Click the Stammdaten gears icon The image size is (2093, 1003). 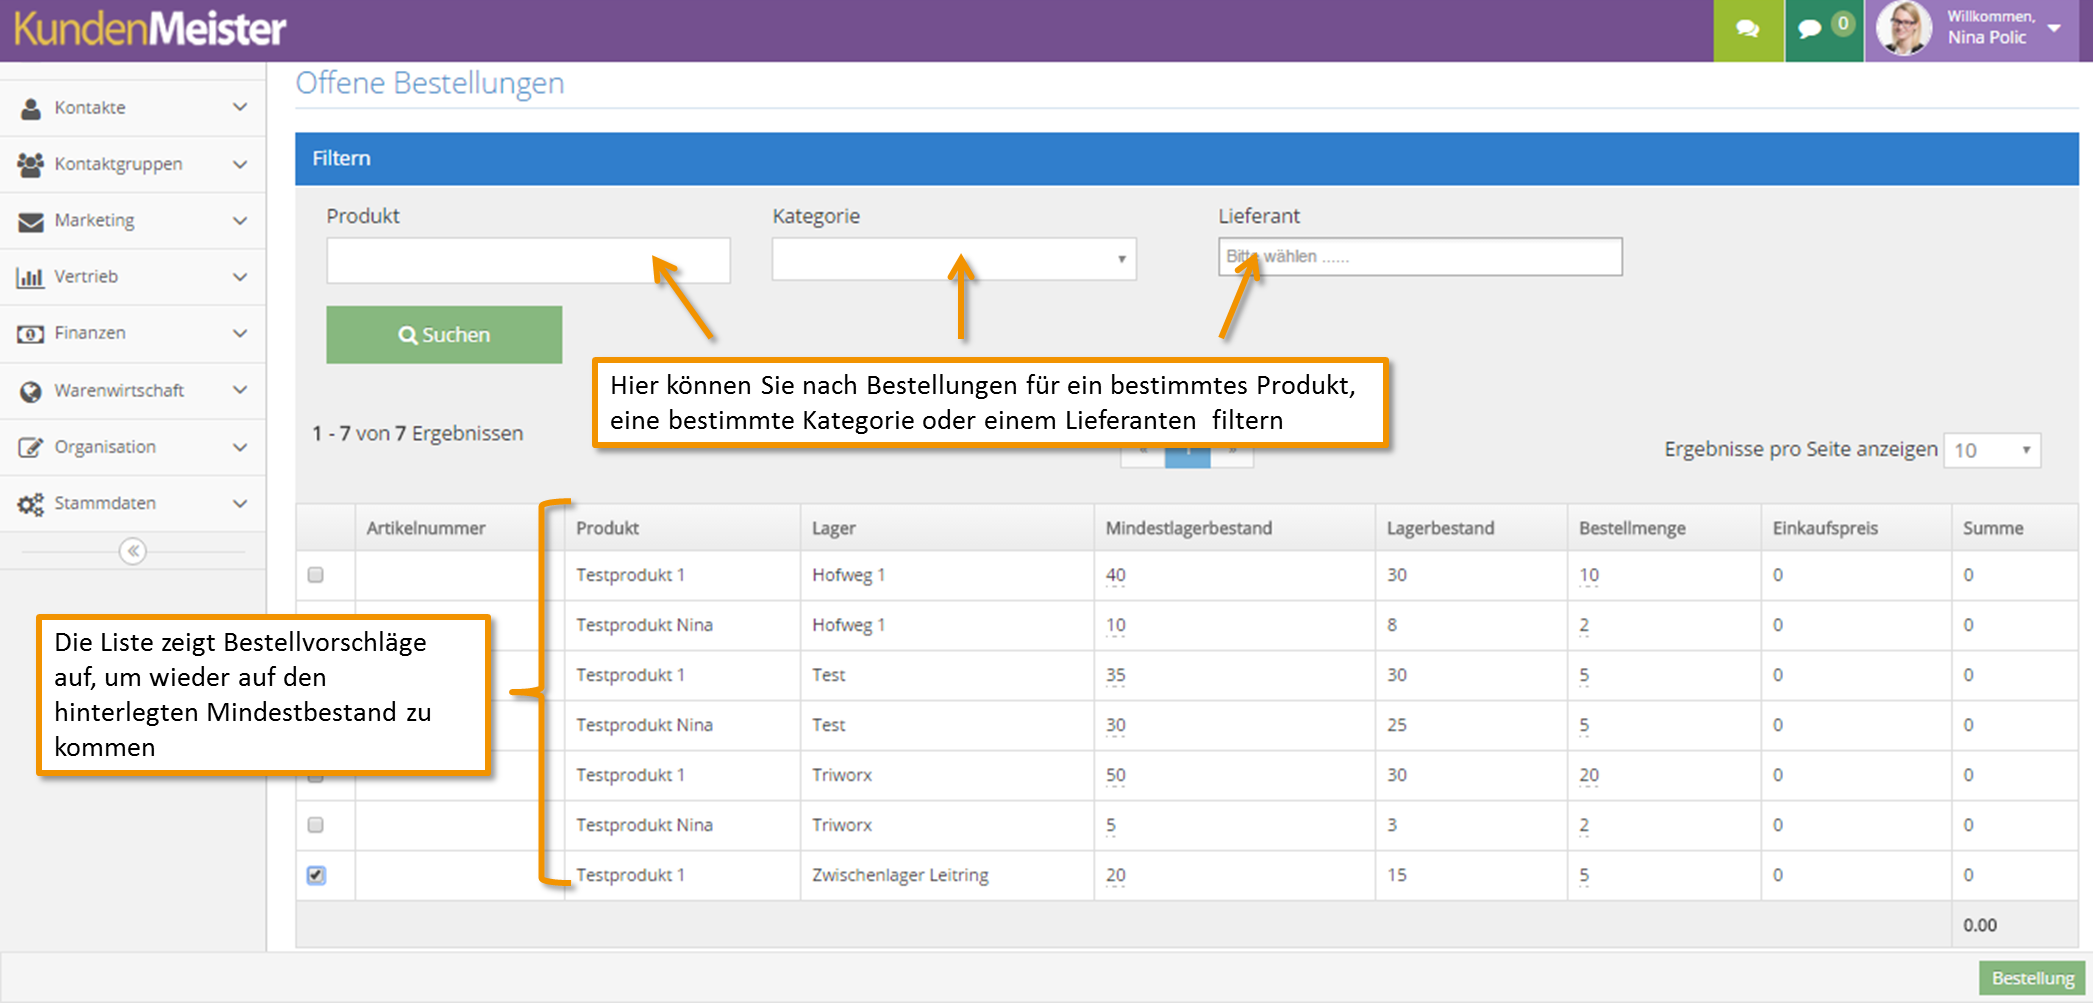(31, 504)
